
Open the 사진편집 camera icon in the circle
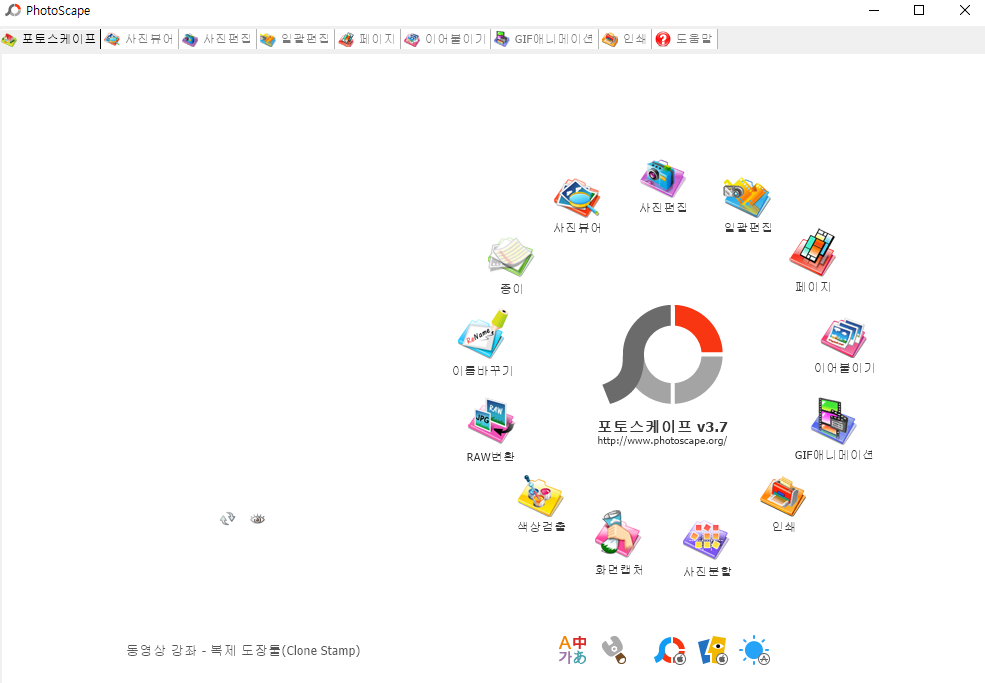[663, 178]
